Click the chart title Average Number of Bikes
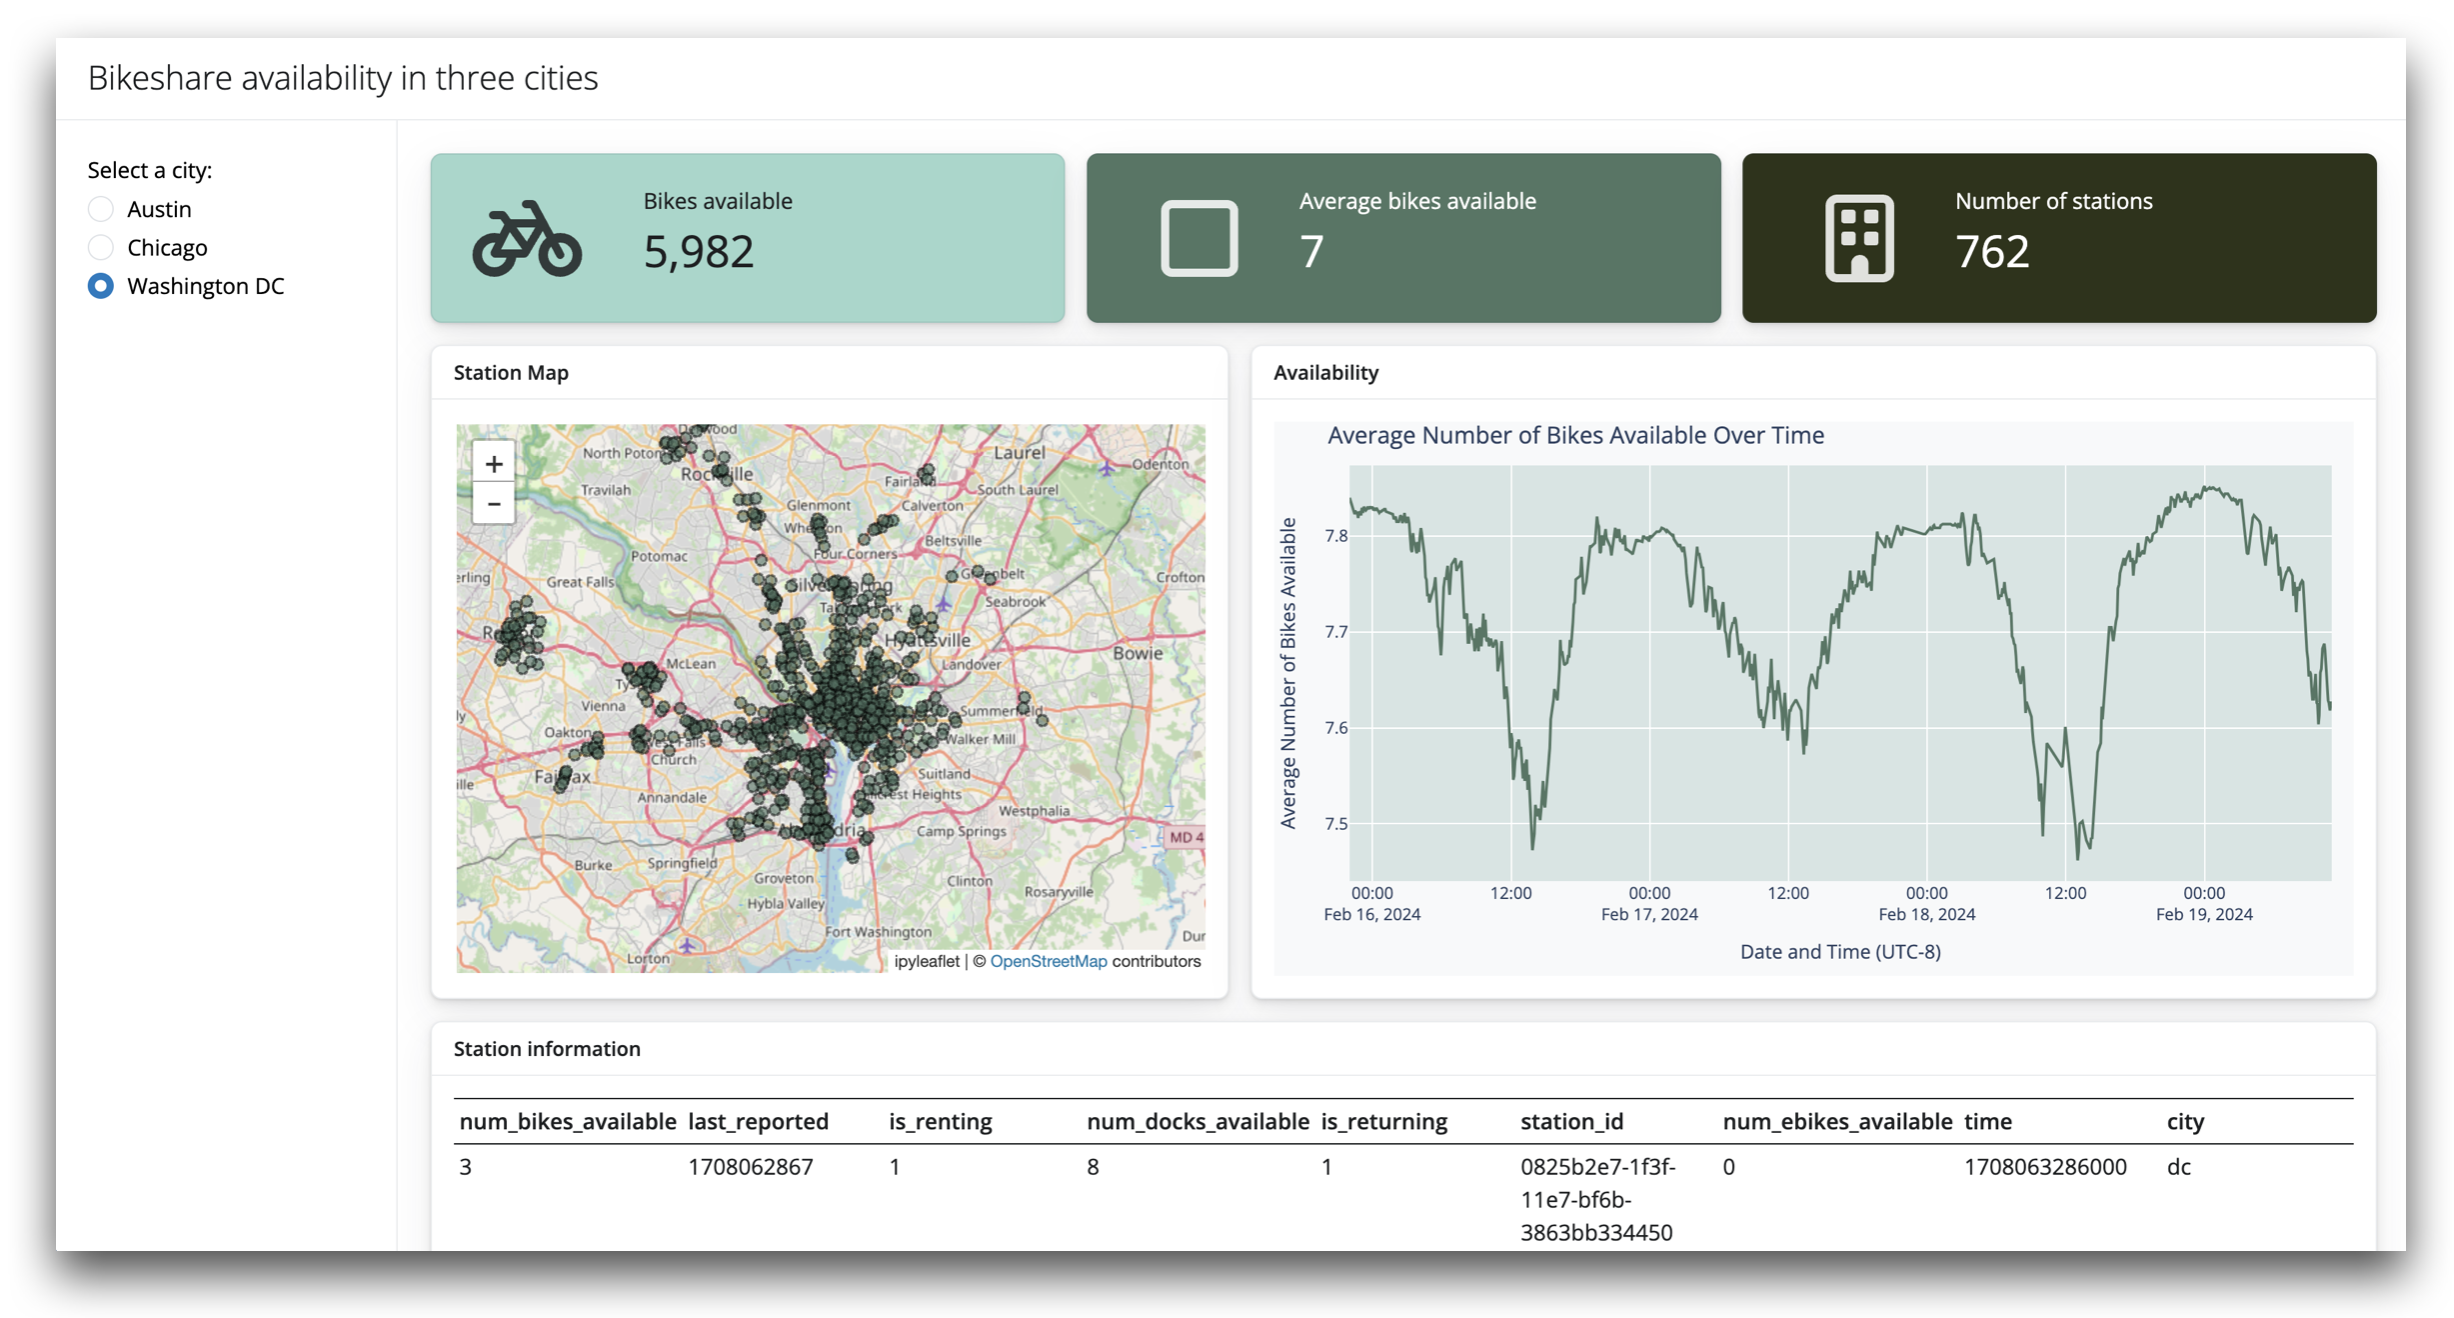 1575,435
